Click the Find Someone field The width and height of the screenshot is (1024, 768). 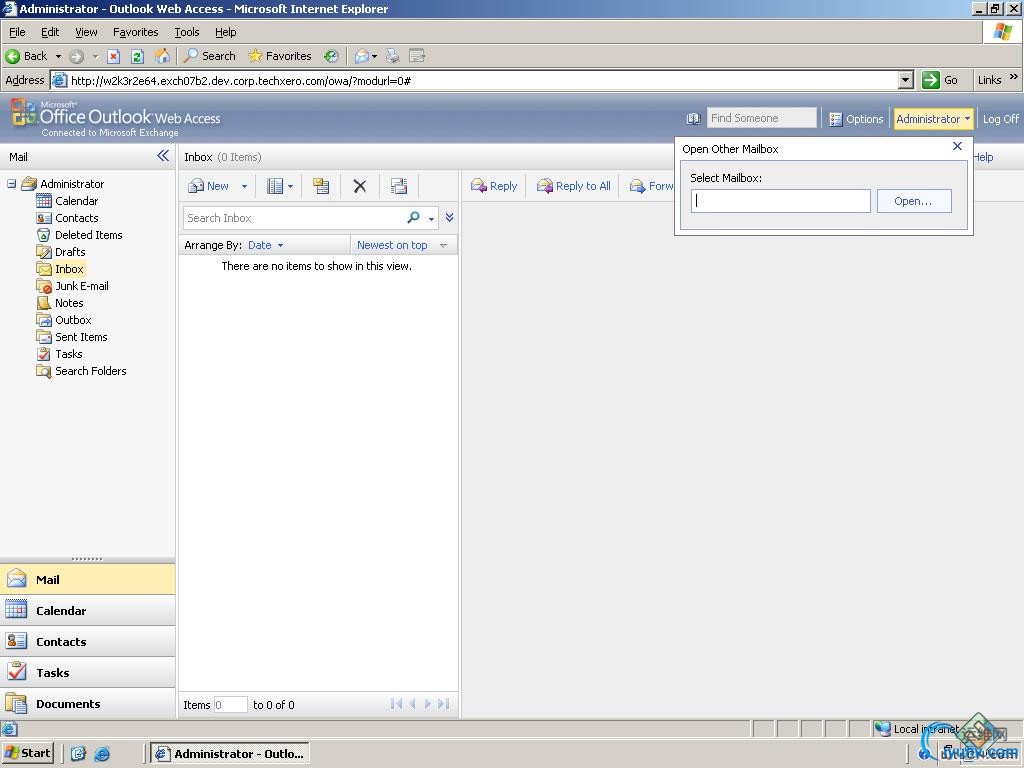(761, 118)
